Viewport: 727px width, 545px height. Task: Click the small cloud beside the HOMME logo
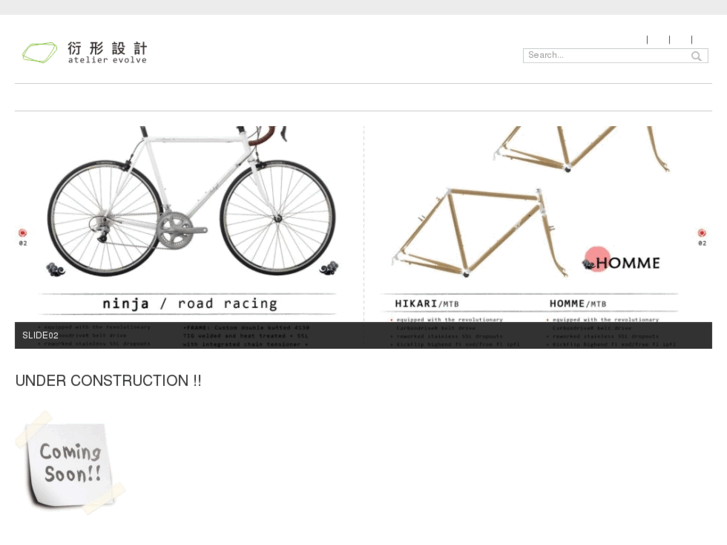[588, 264]
